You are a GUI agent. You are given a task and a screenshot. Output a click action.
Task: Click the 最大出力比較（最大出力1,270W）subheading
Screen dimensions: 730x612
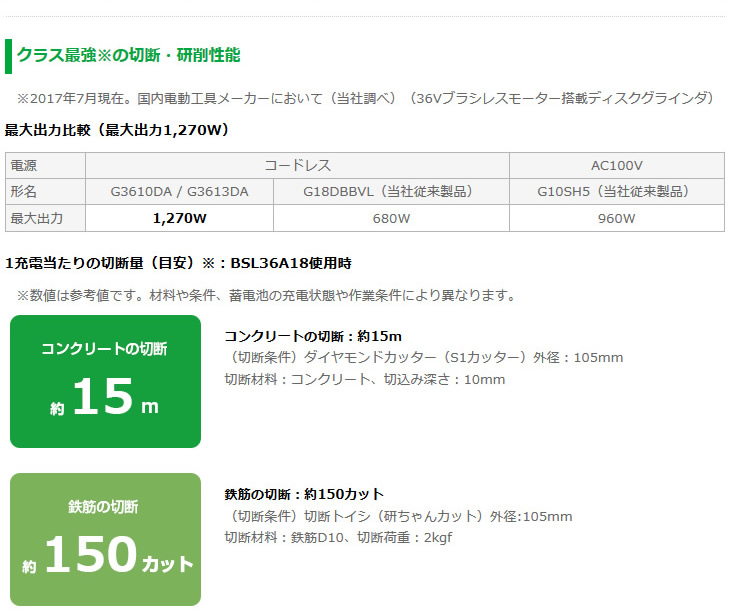tap(117, 130)
